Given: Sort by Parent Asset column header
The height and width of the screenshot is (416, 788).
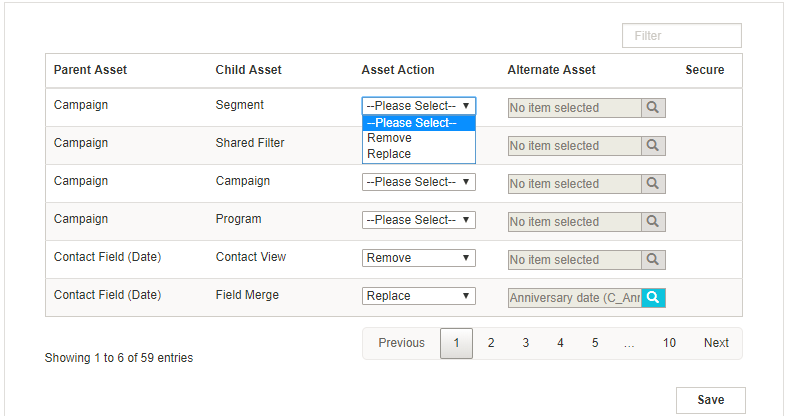Looking at the screenshot, I should (90, 70).
